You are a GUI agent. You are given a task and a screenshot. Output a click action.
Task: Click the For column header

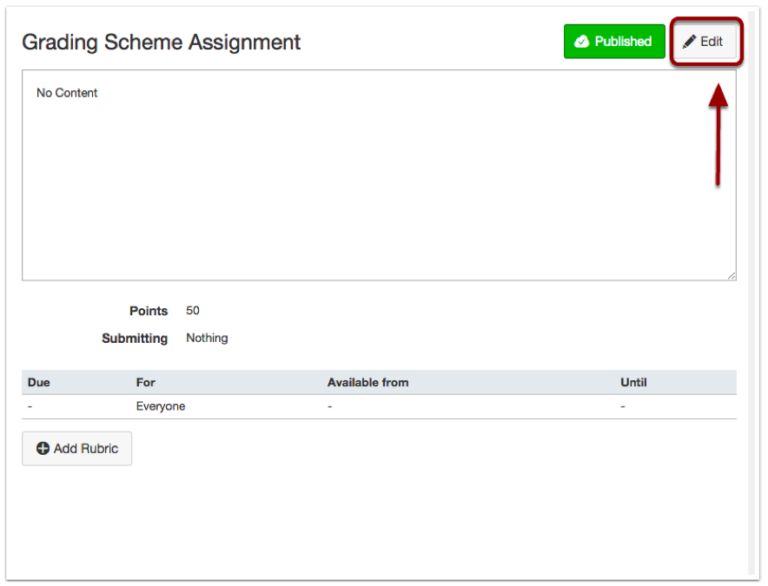pyautogui.click(x=145, y=383)
